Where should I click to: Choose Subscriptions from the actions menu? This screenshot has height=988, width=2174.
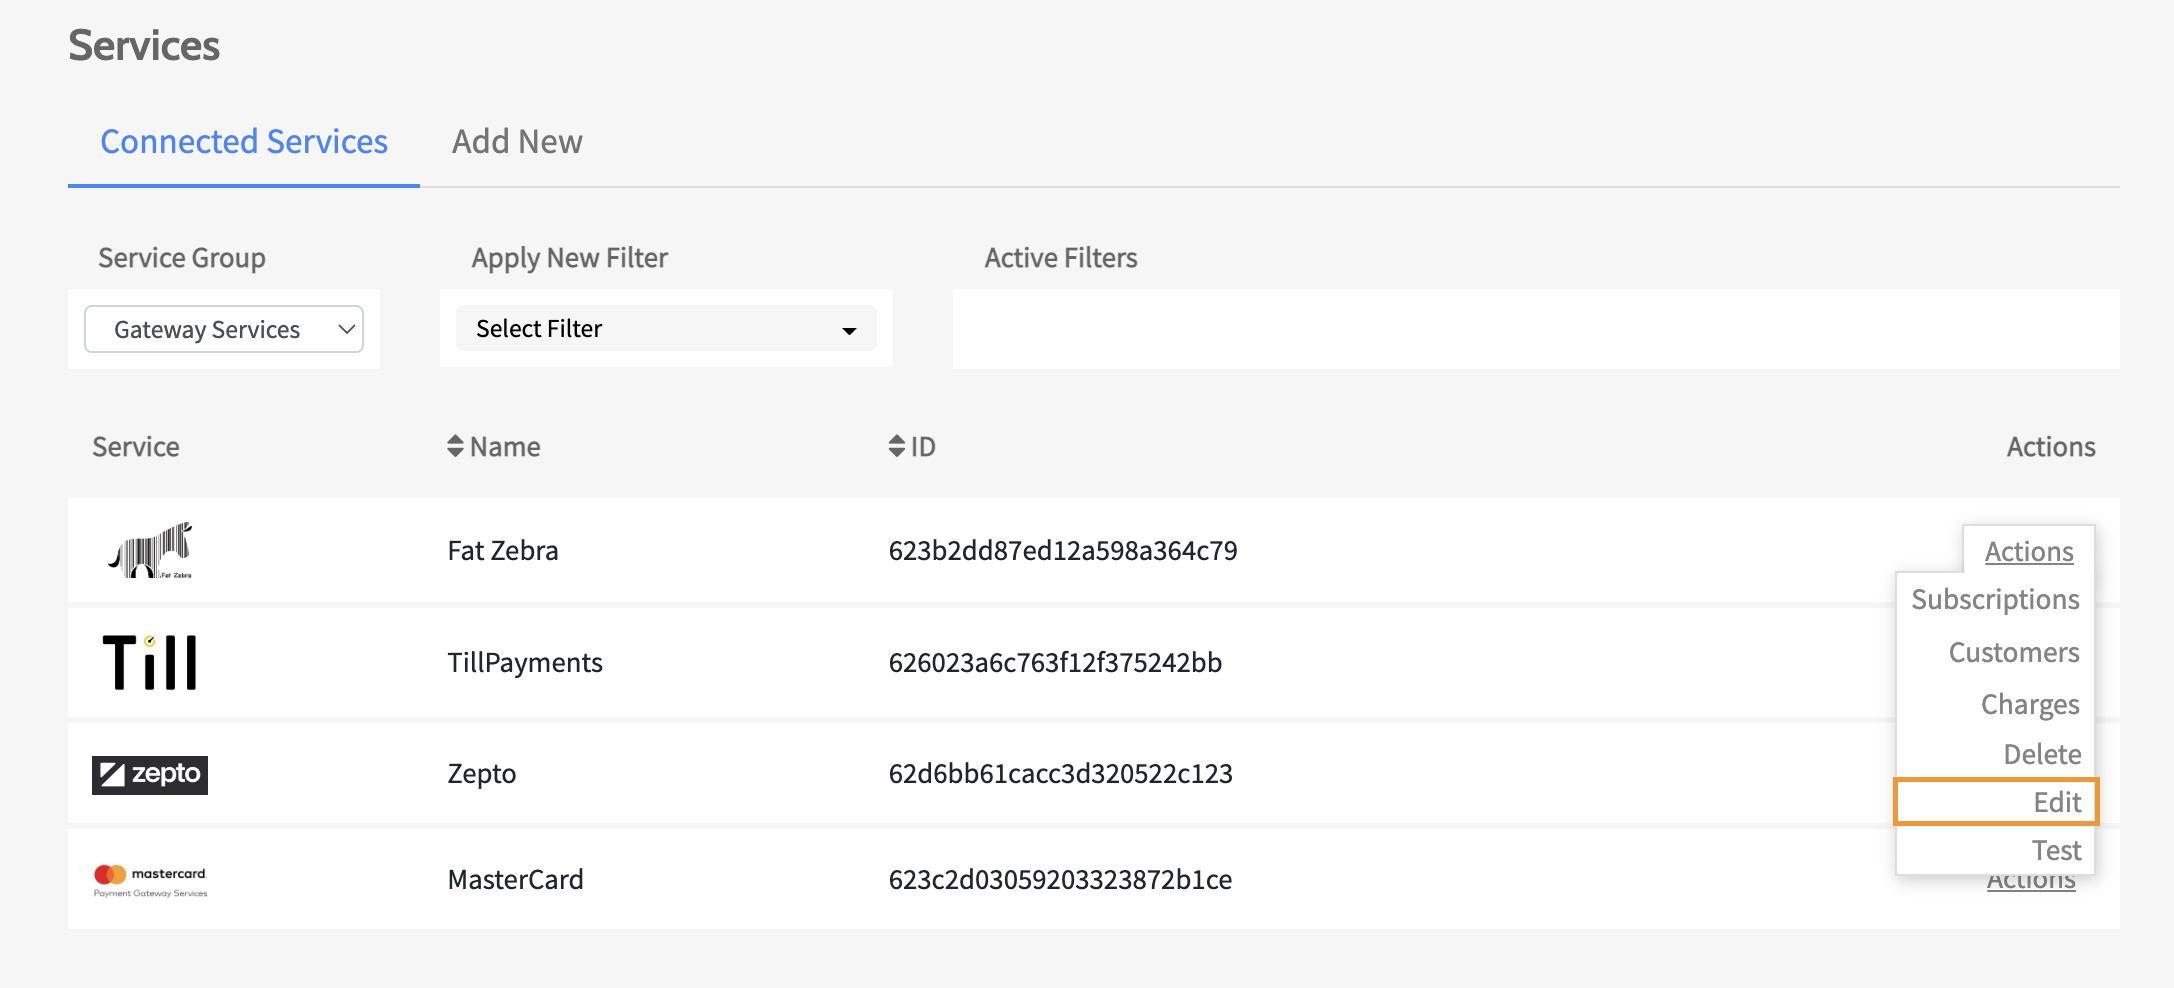click(x=1995, y=599)
